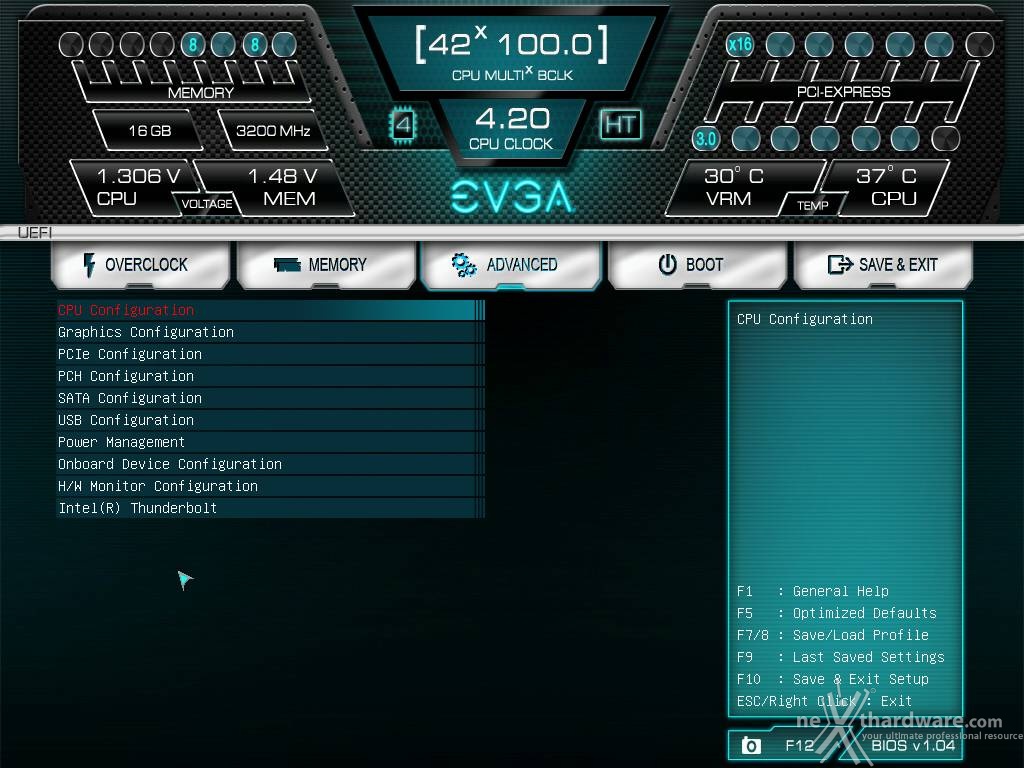This screenshot has height=768, width=1024.
Task: Open Graphics Configuration submenu
Action: click(270, 332)
